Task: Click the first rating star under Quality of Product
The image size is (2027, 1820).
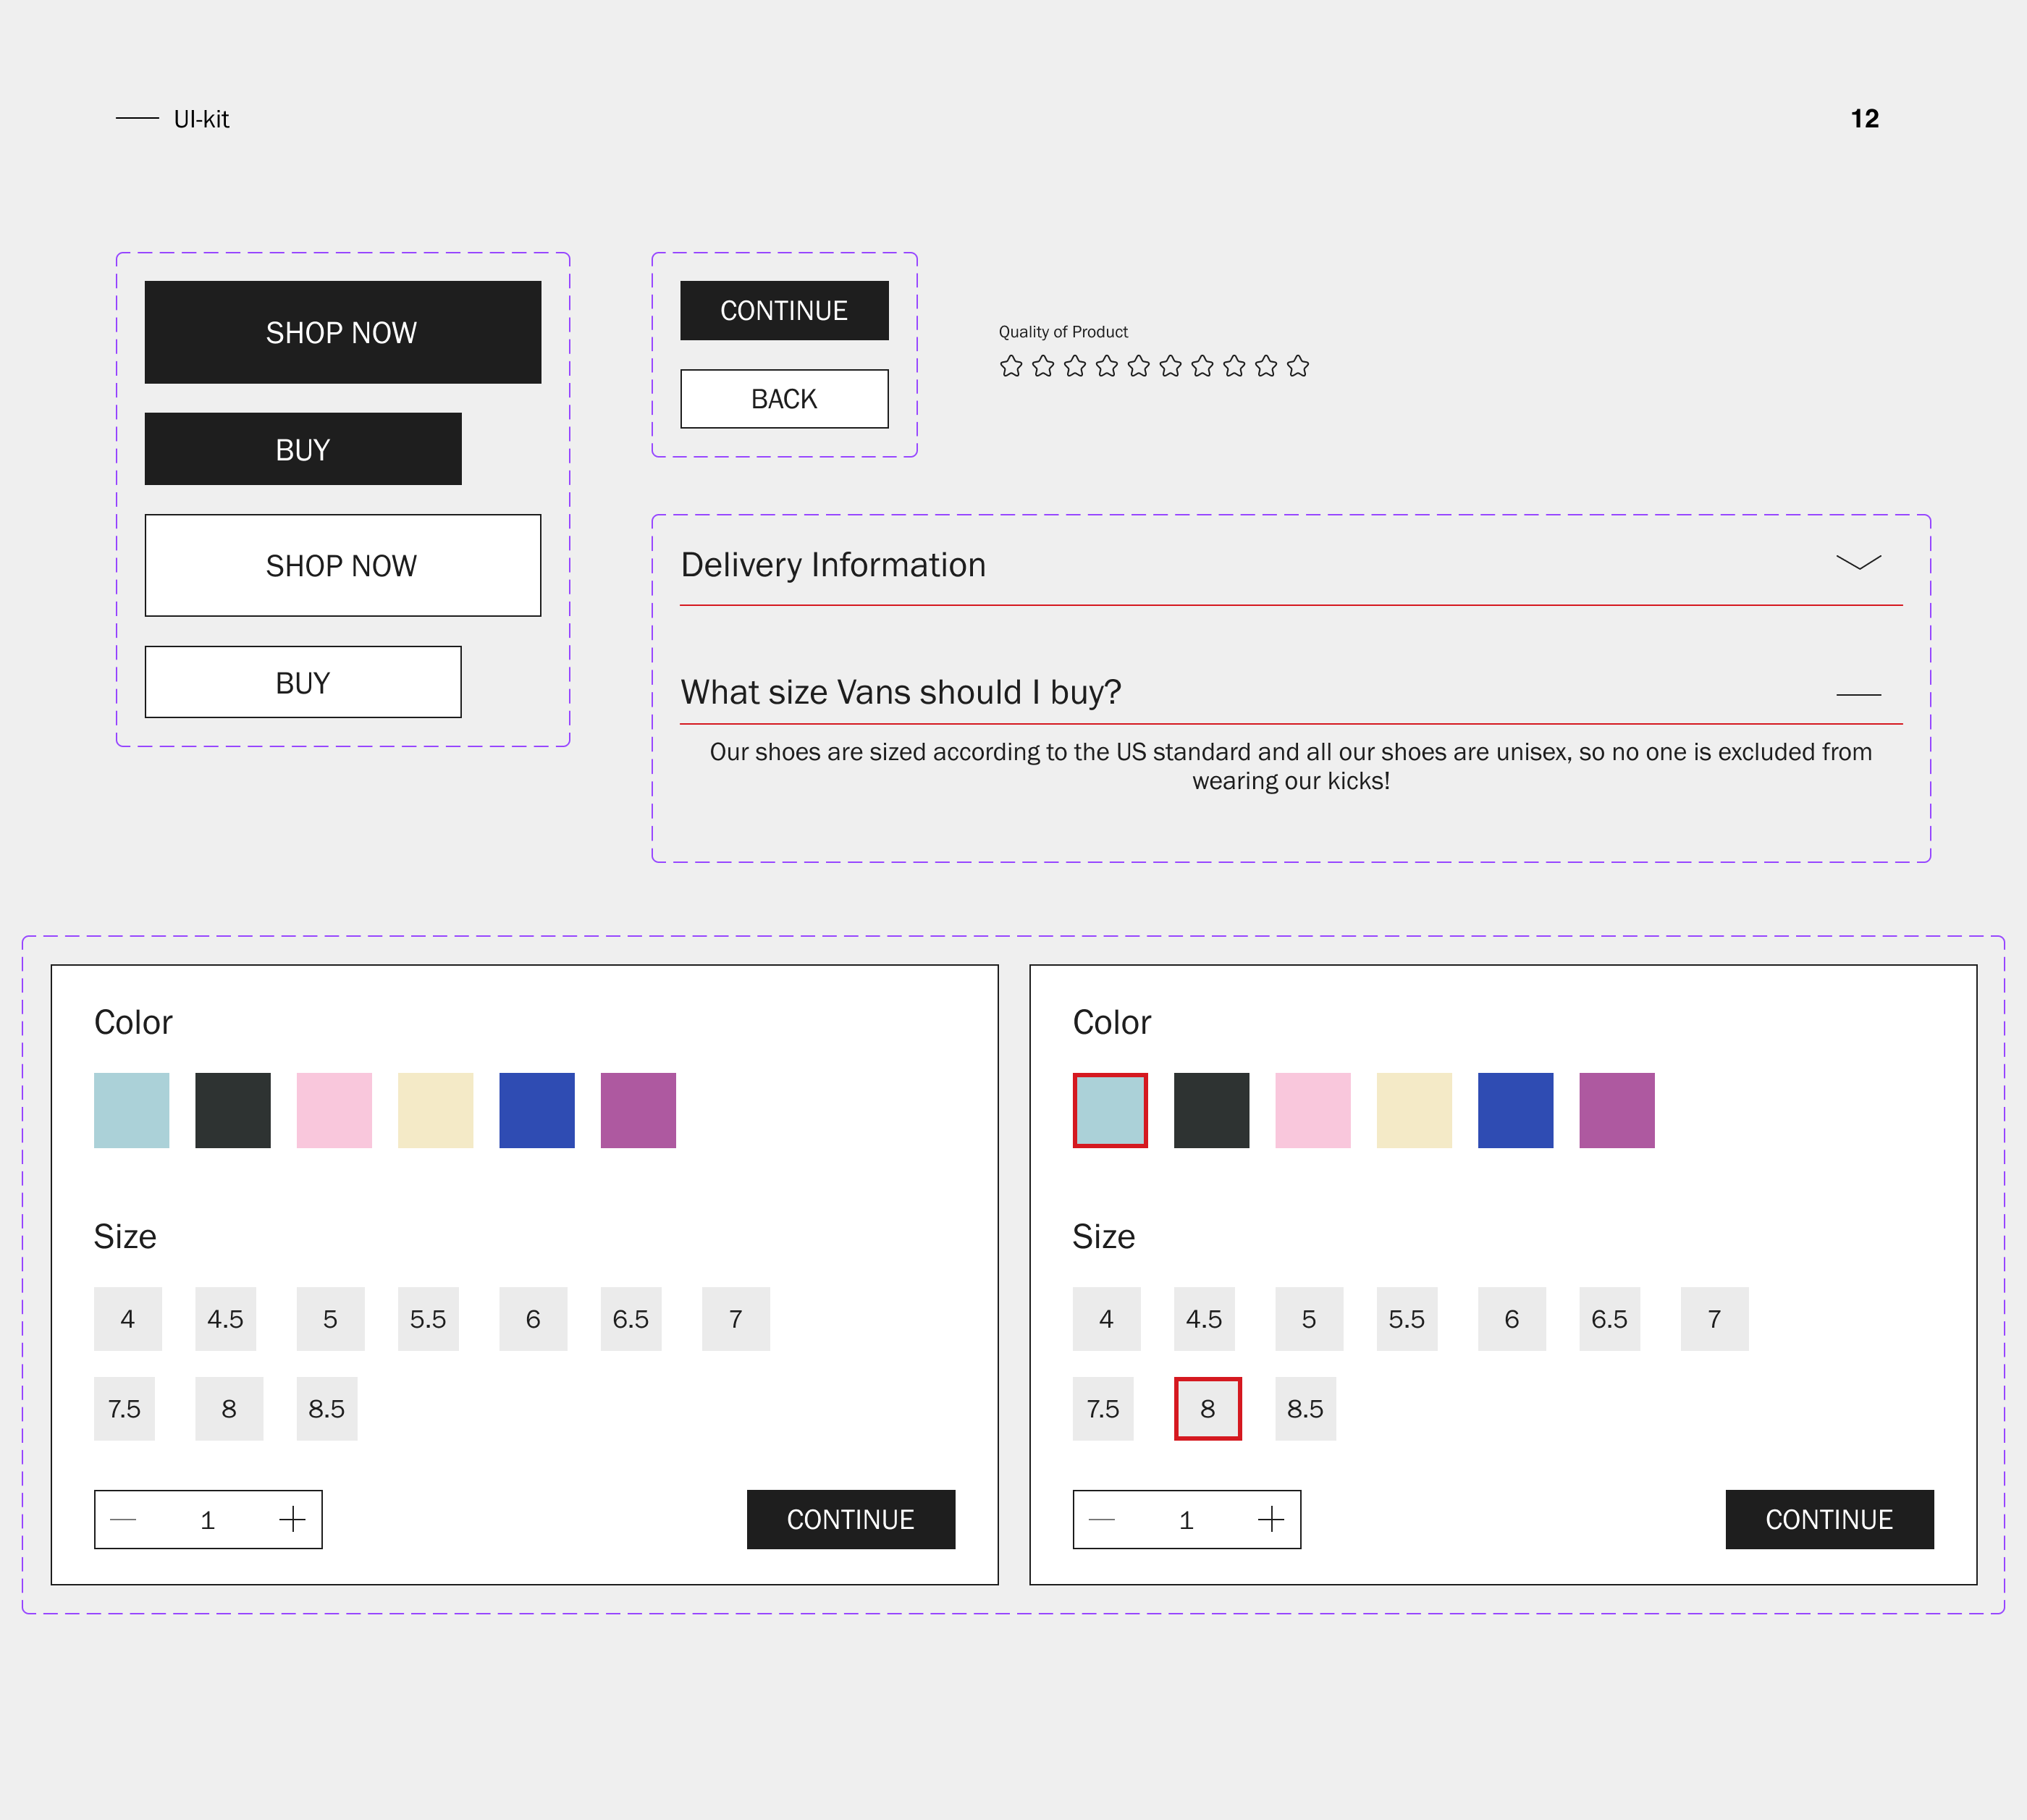Action: coord(1011,366)
